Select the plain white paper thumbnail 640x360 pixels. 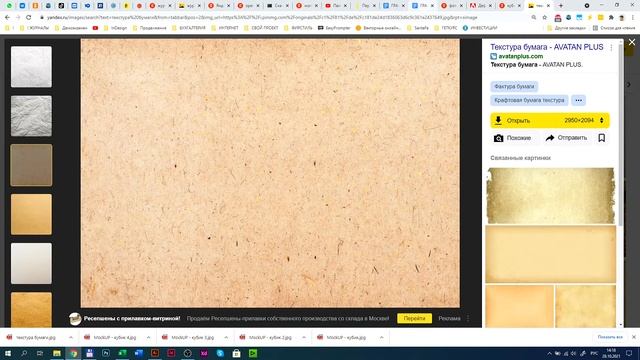click(x=31, y=263)
